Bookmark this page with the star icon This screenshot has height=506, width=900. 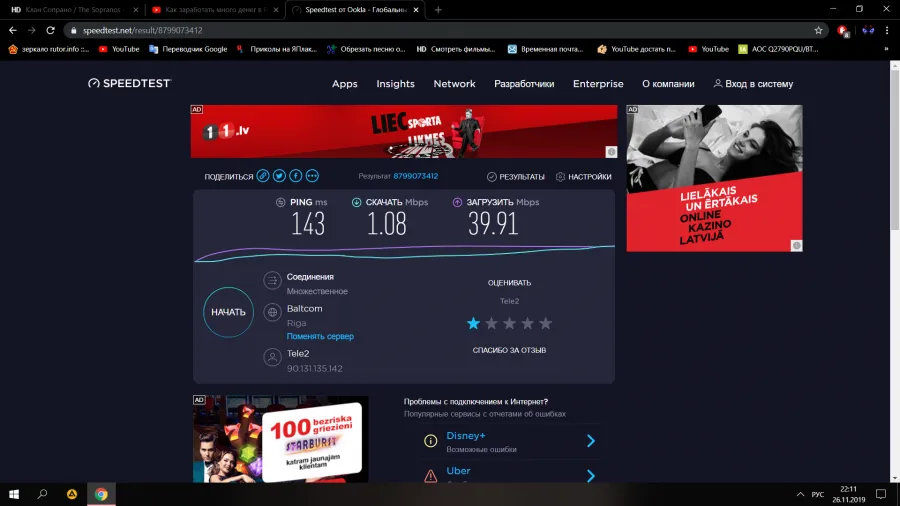click(818, 30)
